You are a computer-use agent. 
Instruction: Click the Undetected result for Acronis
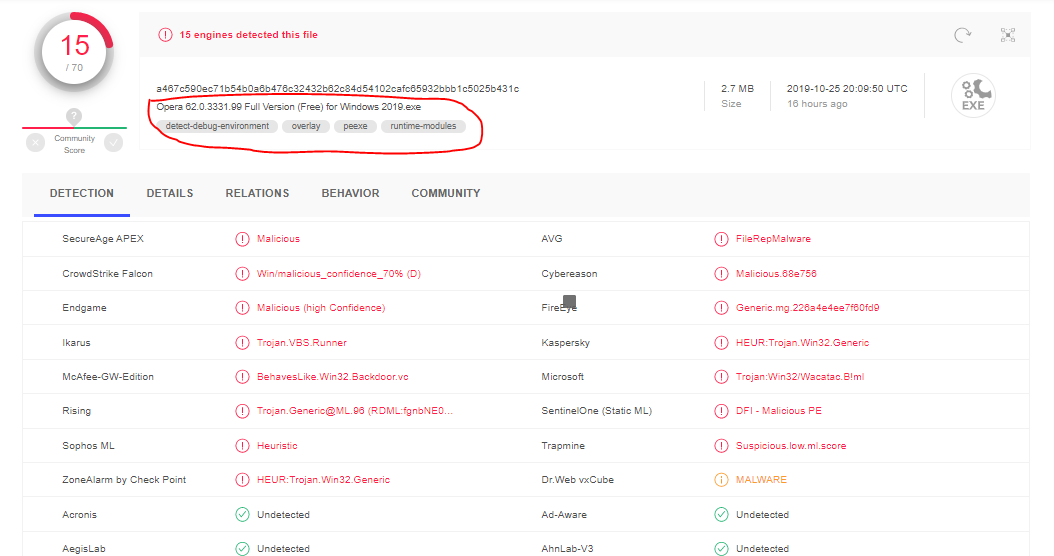(283, 514)
